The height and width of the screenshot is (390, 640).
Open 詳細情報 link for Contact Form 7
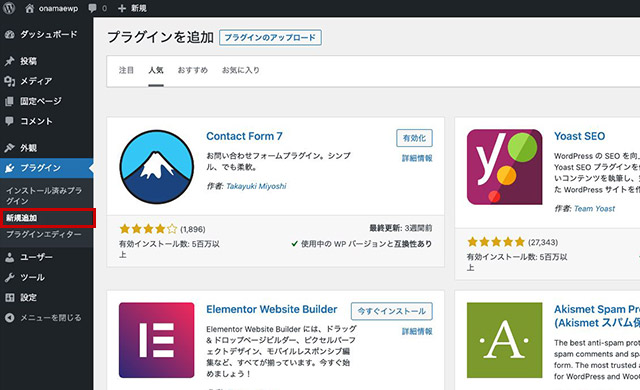(x=417, y=158)
